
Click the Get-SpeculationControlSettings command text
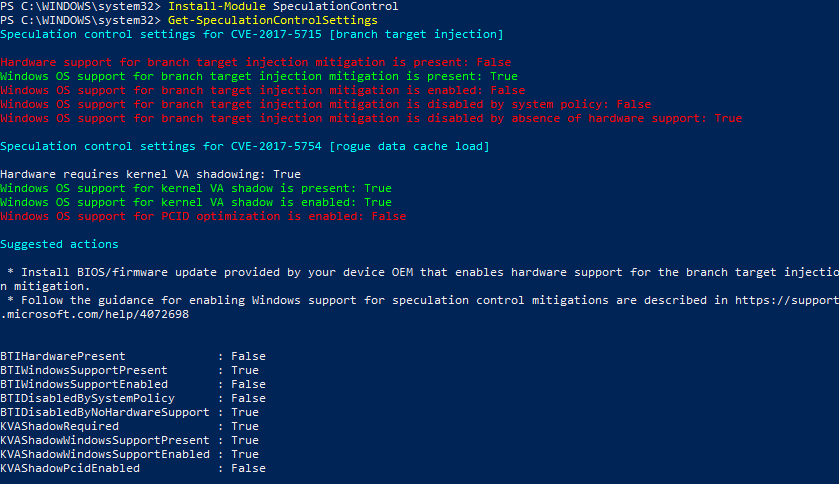point(272,20)
